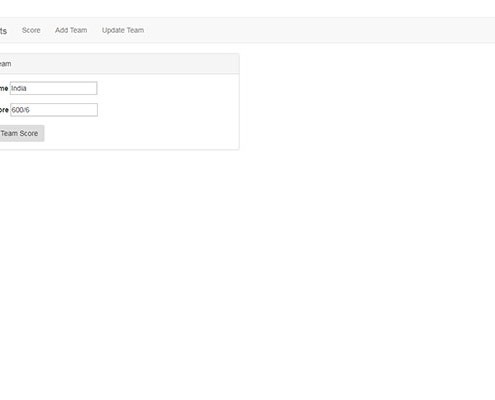This screenshot has width=495, height=400.
Task: Click the bold score label beside 600/6 field
Action: [4, 110]
